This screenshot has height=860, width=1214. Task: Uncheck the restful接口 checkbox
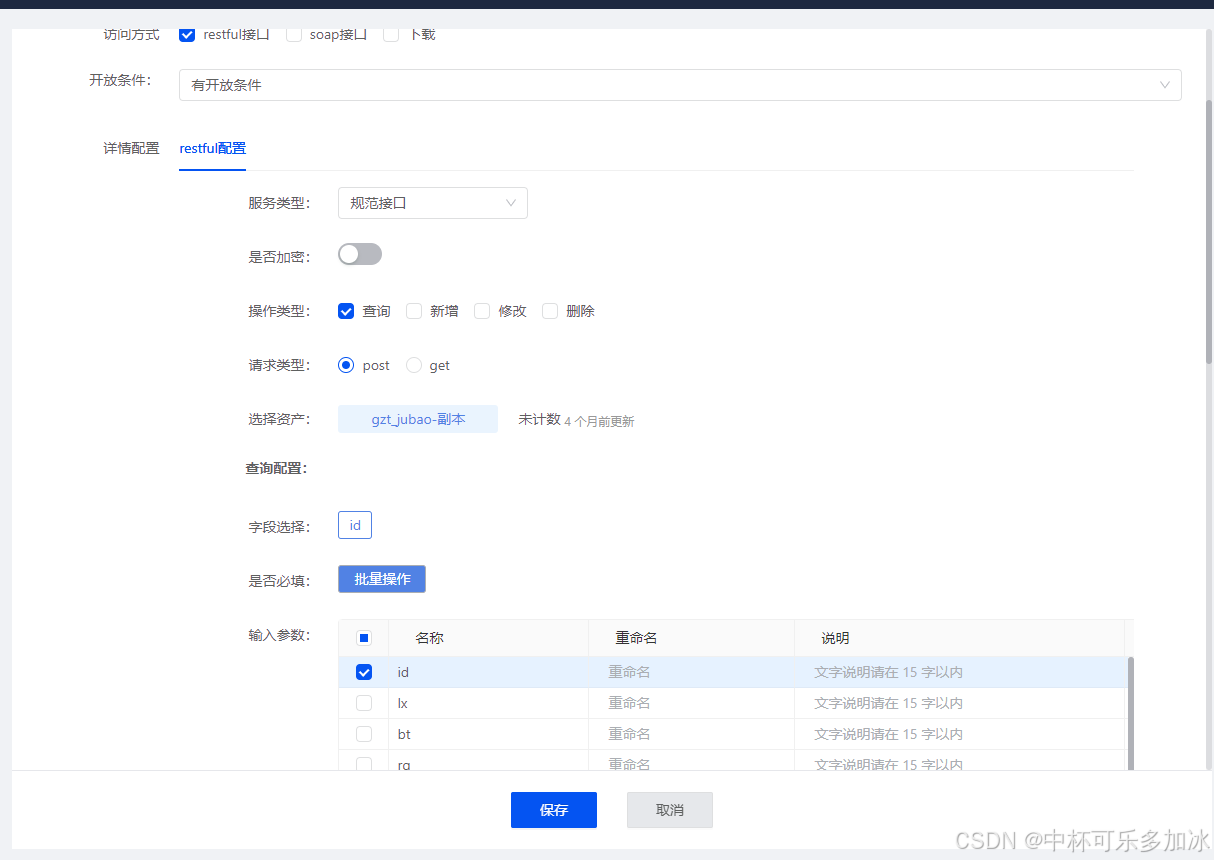tap(187, 35)
